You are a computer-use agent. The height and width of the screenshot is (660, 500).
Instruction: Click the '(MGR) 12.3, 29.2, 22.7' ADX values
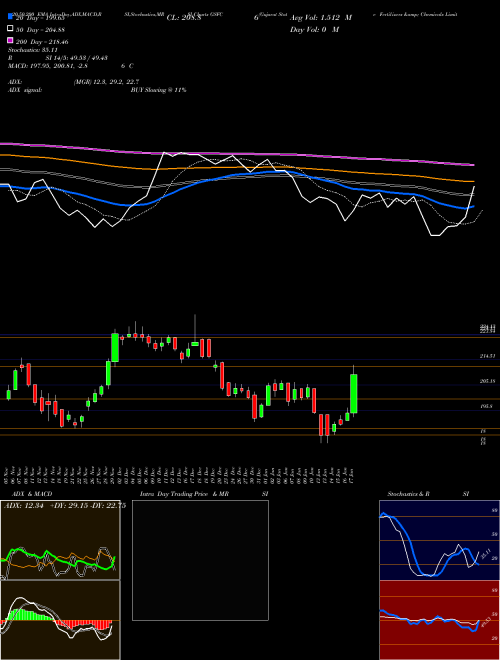pyautogui.click(x=106, y=82)
